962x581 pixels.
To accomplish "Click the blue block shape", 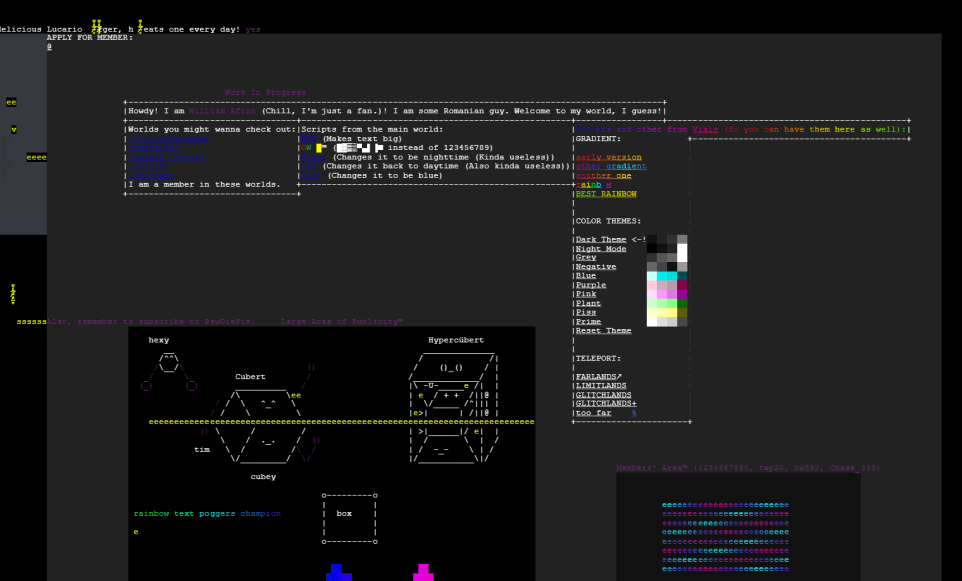I will tap(340, 572).
